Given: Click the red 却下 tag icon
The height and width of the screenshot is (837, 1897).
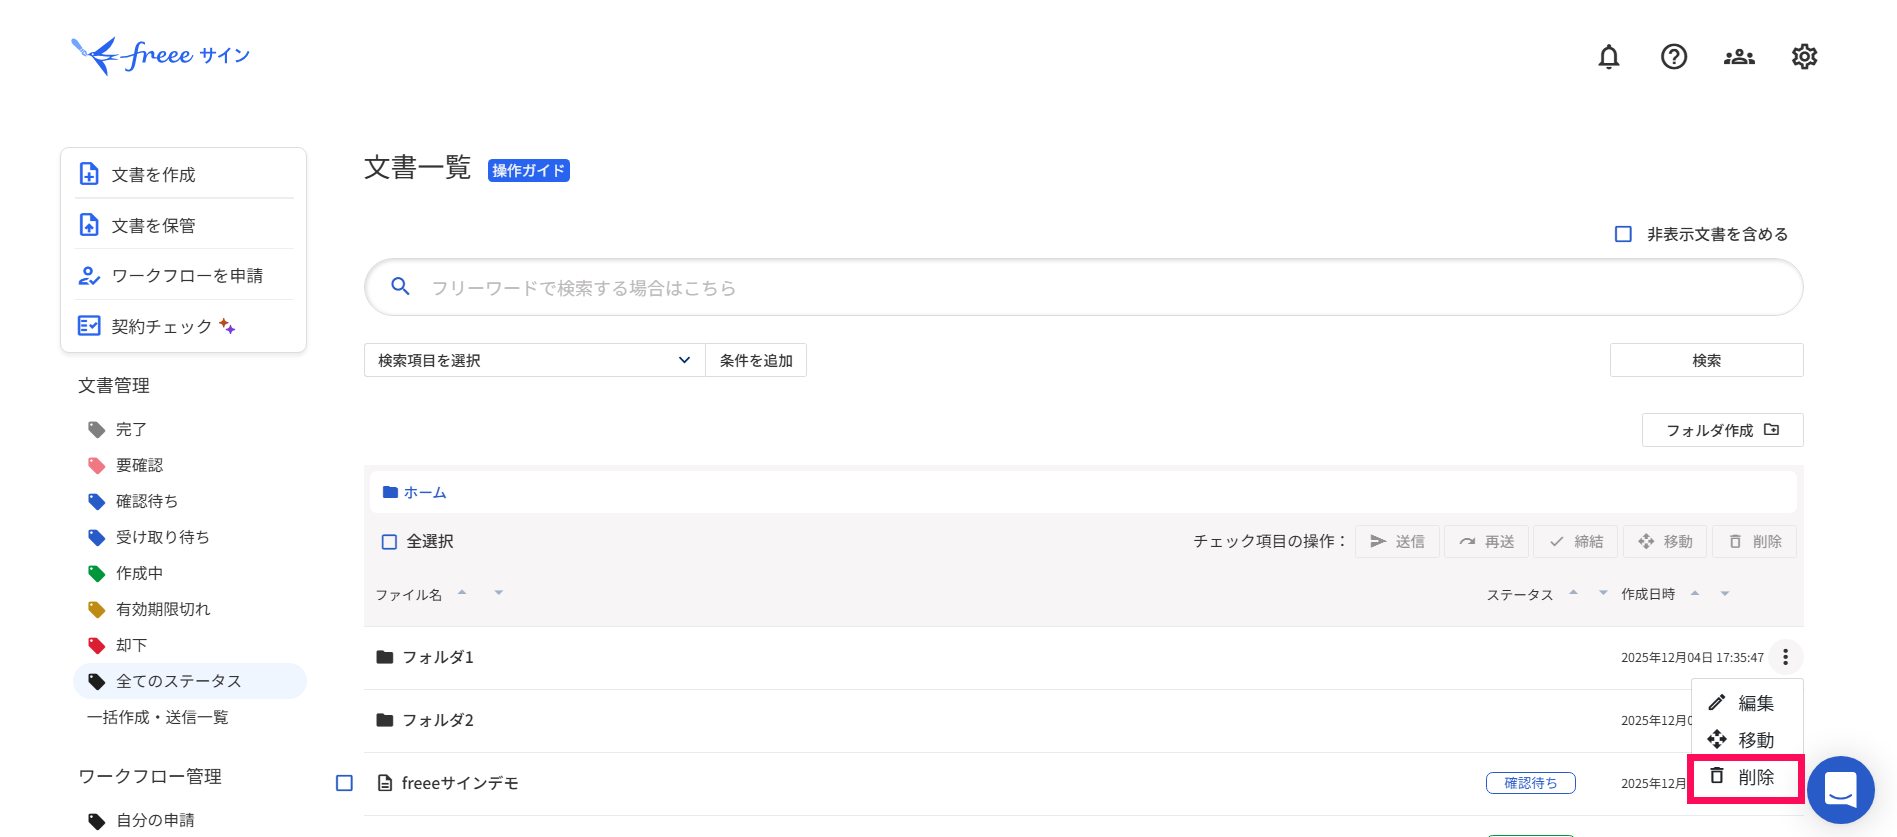Looking at the screenshot, I should 97,646.
